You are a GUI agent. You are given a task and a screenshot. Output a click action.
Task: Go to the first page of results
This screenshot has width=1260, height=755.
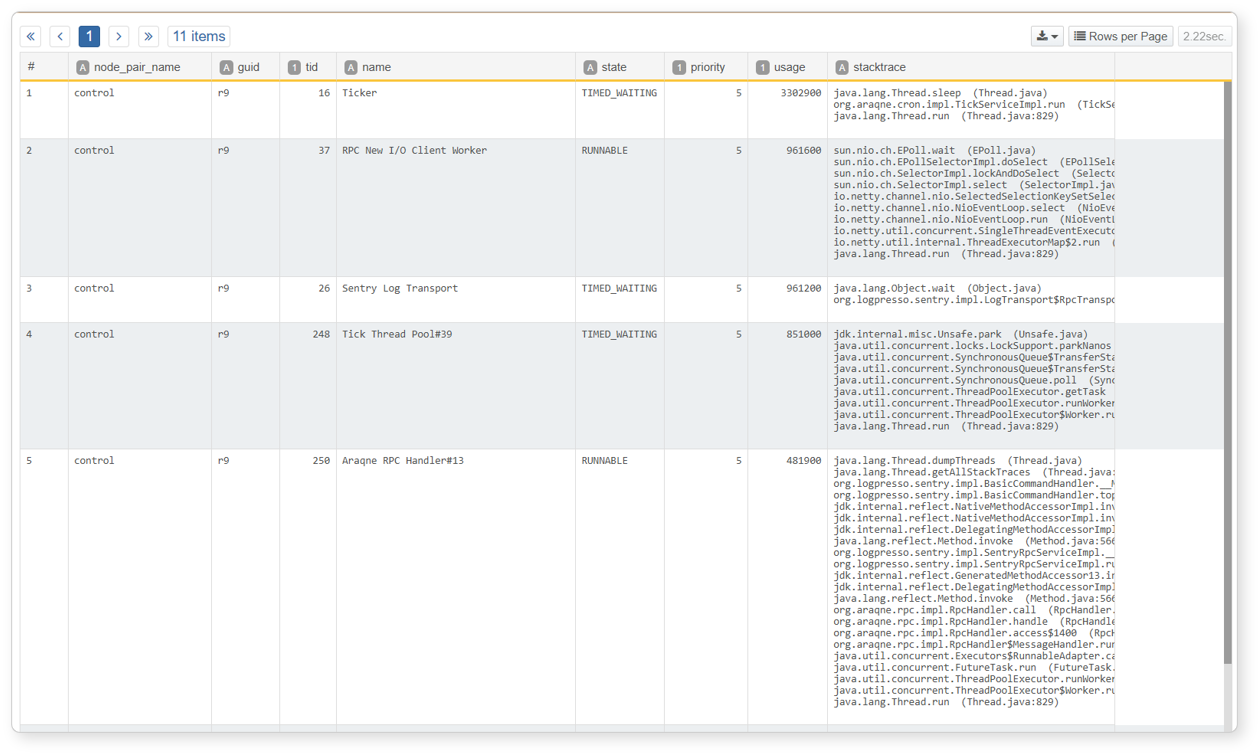pyautogui.click(x=31, y=36)
